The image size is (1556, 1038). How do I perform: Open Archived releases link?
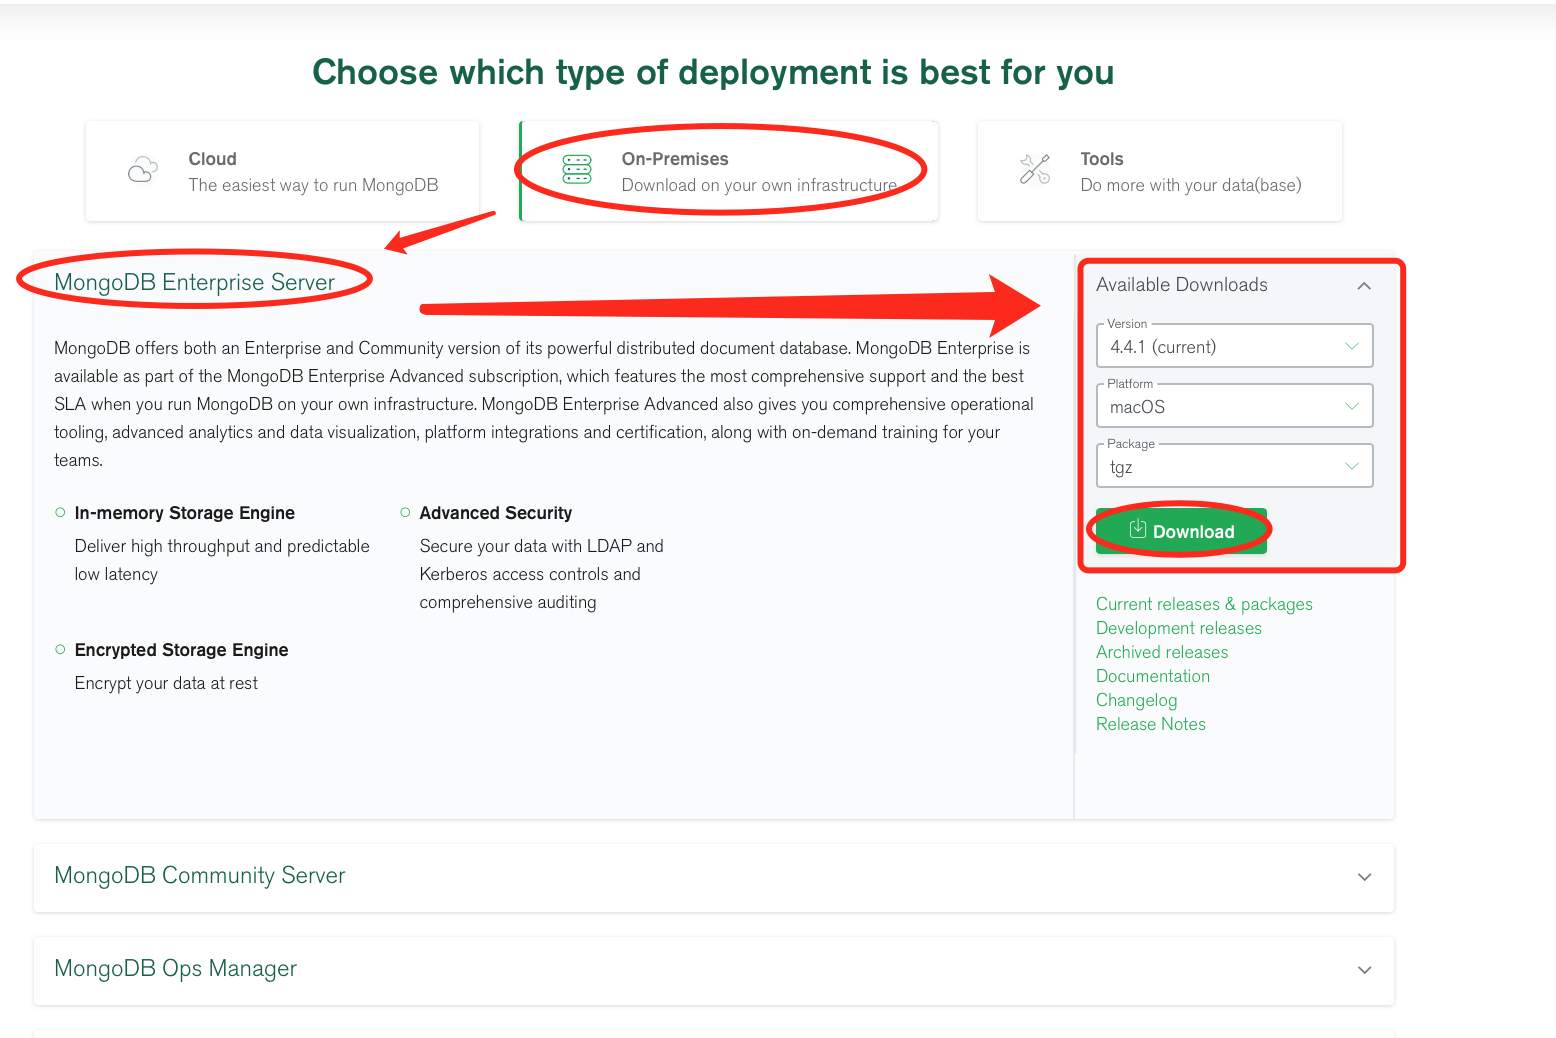pos(1162,652)
